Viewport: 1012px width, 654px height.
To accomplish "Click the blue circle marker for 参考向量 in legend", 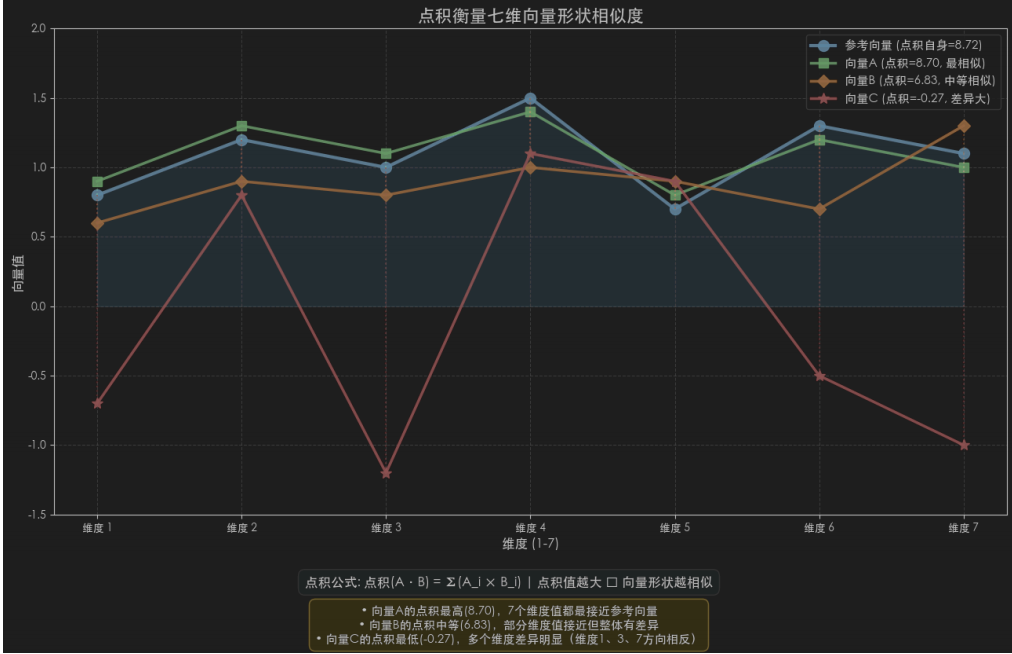I will coord(823,45).
